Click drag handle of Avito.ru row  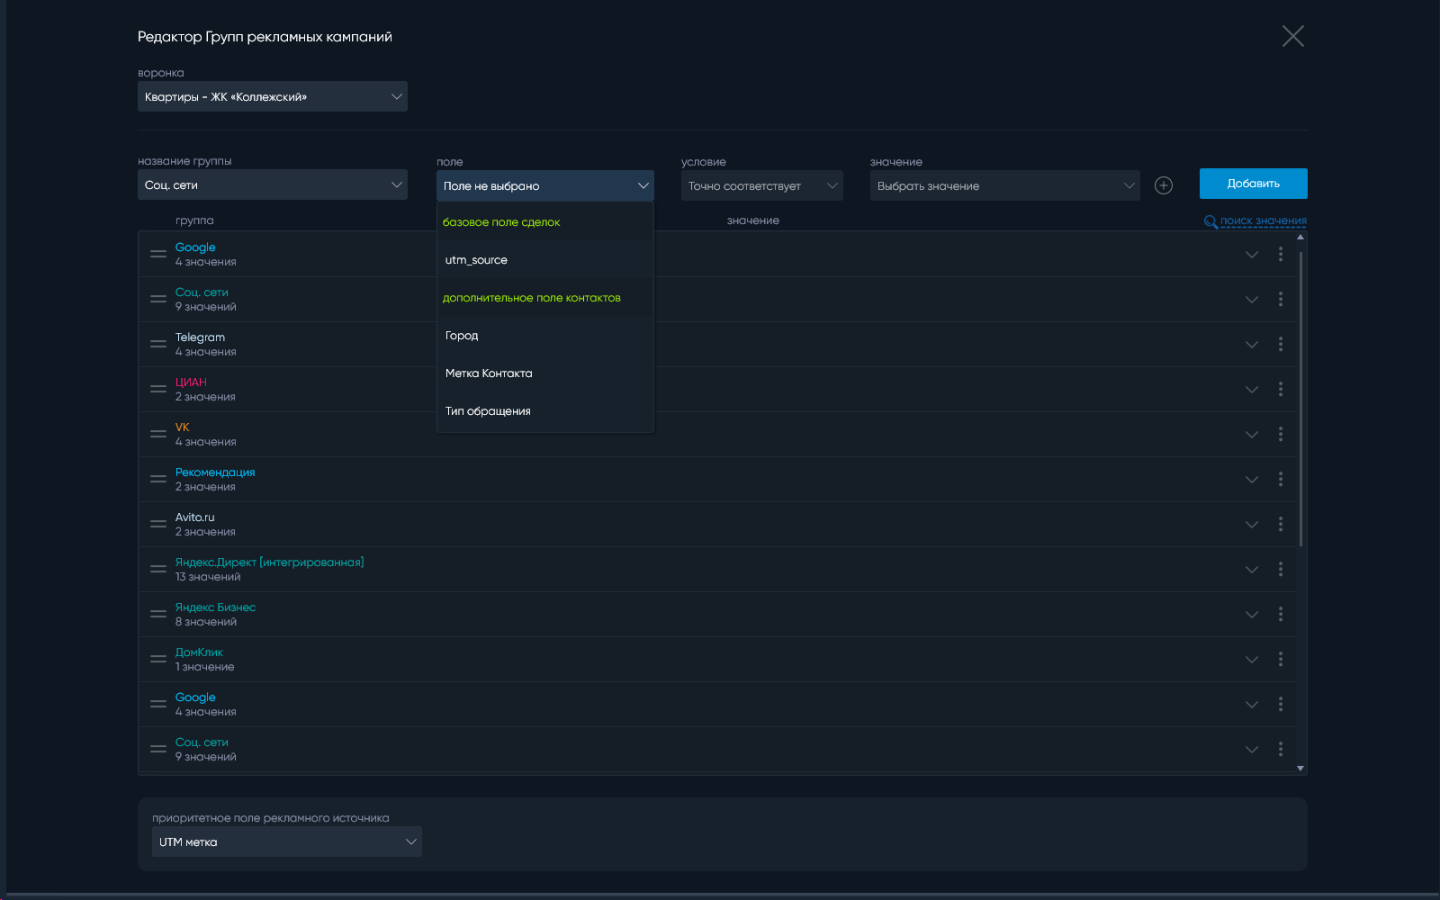pyautogui.click(x=158, y=524)
